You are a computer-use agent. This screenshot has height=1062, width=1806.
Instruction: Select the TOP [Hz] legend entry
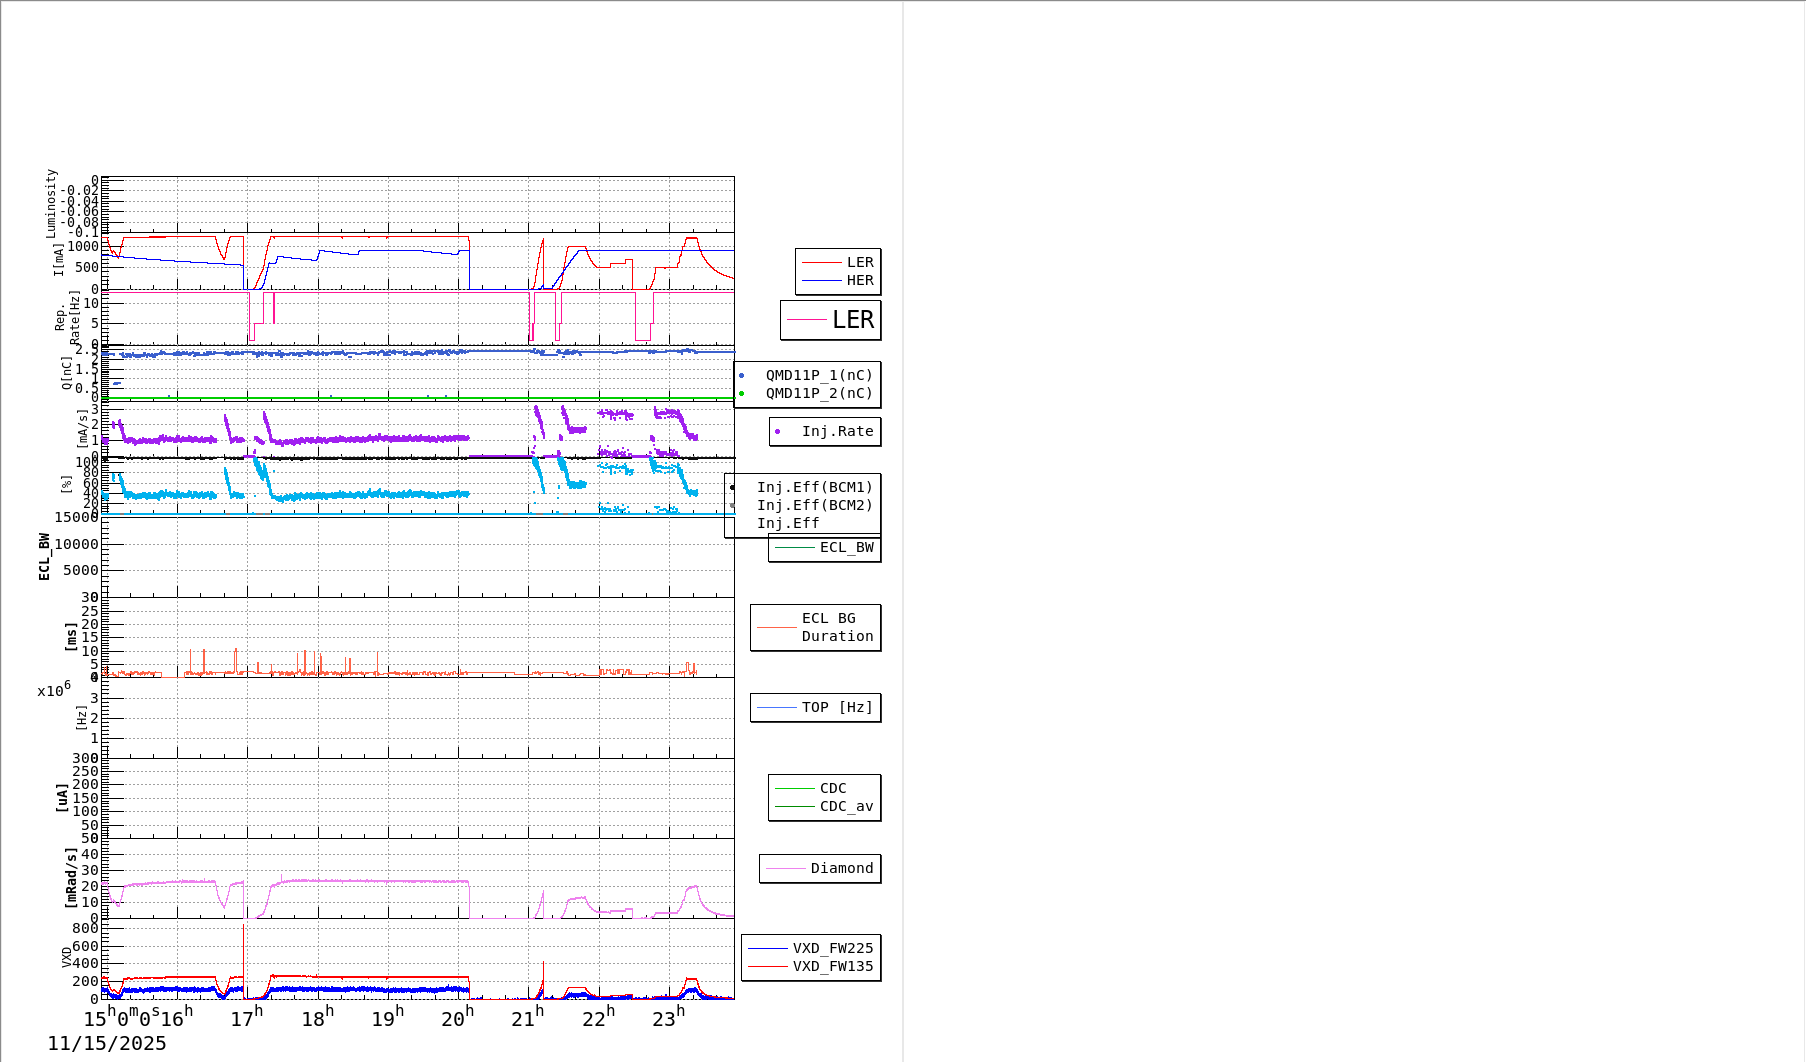pyautogui.click(x=816, y=708)
